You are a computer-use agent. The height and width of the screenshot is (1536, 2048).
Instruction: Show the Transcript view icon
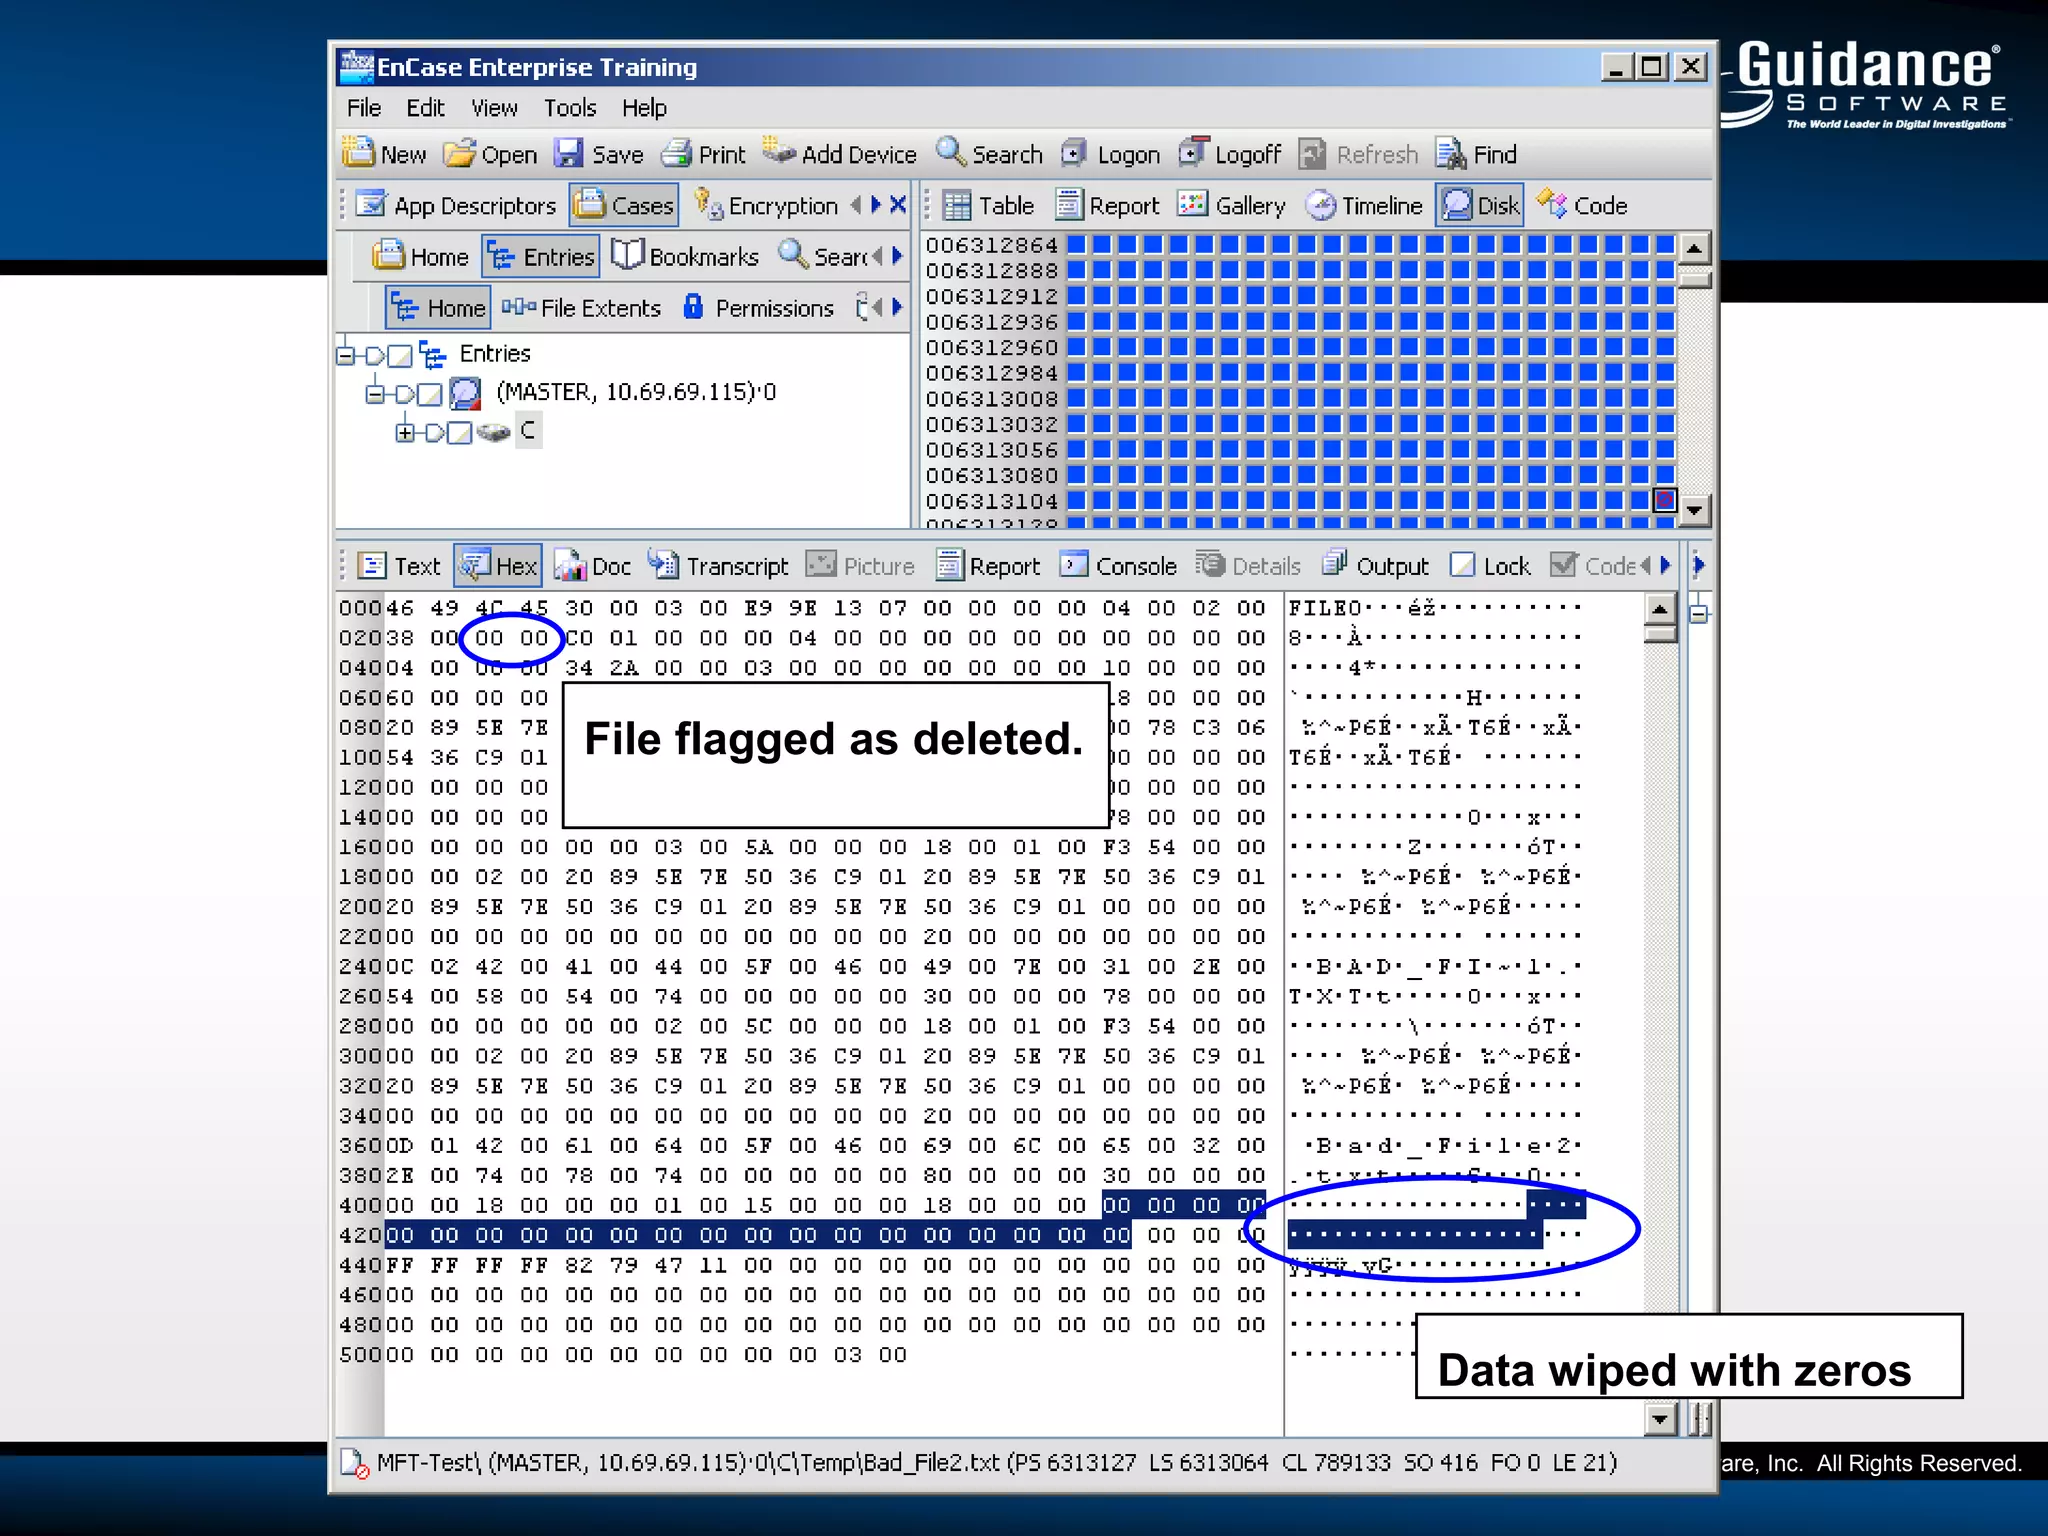(x=663, y=565)
